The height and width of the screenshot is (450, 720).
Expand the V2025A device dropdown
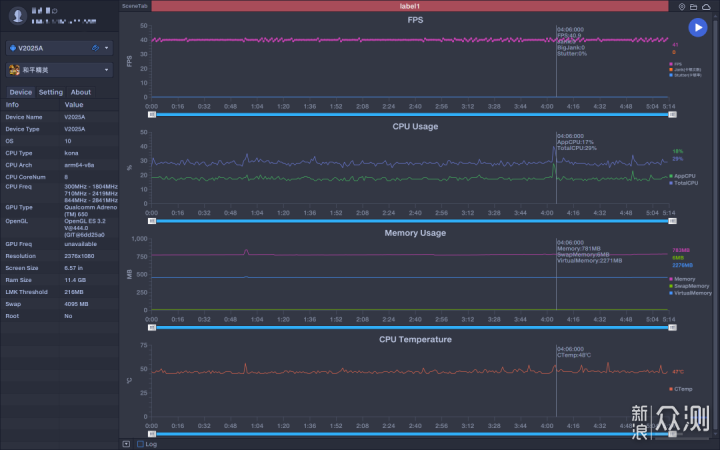click(107, 48)
